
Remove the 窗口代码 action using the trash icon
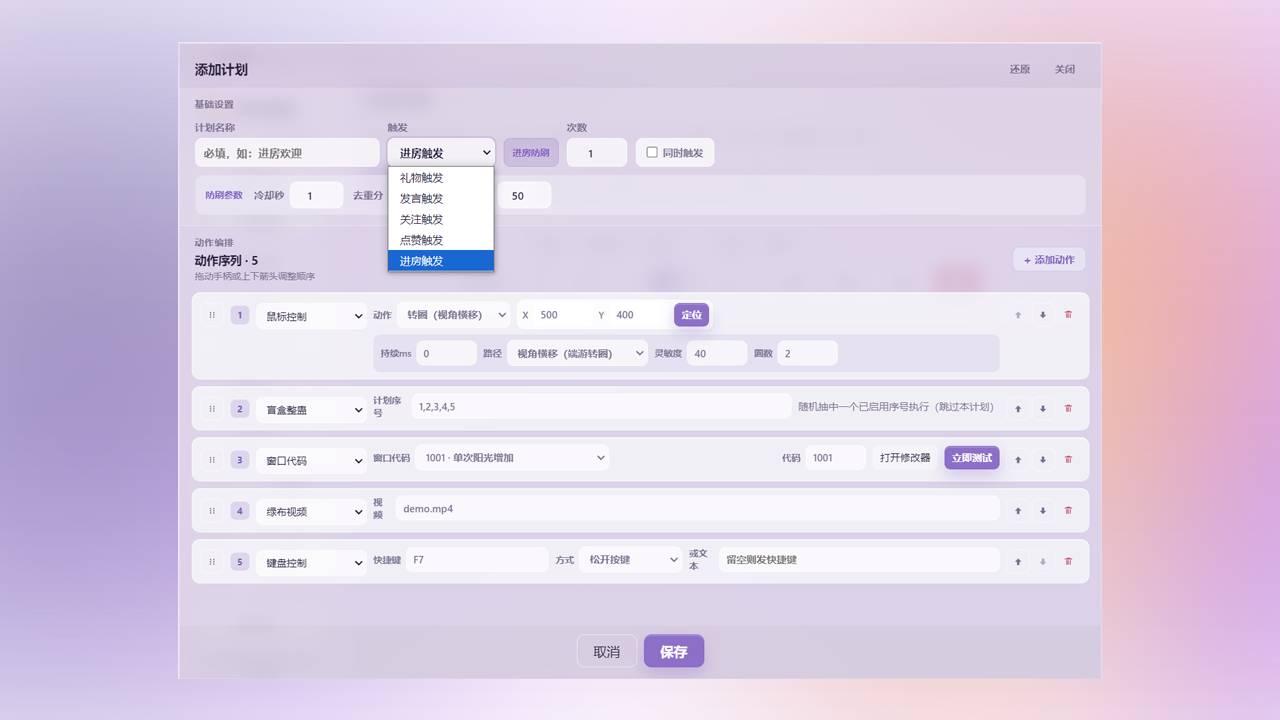pyautogui.click(x=1068, y=459)
